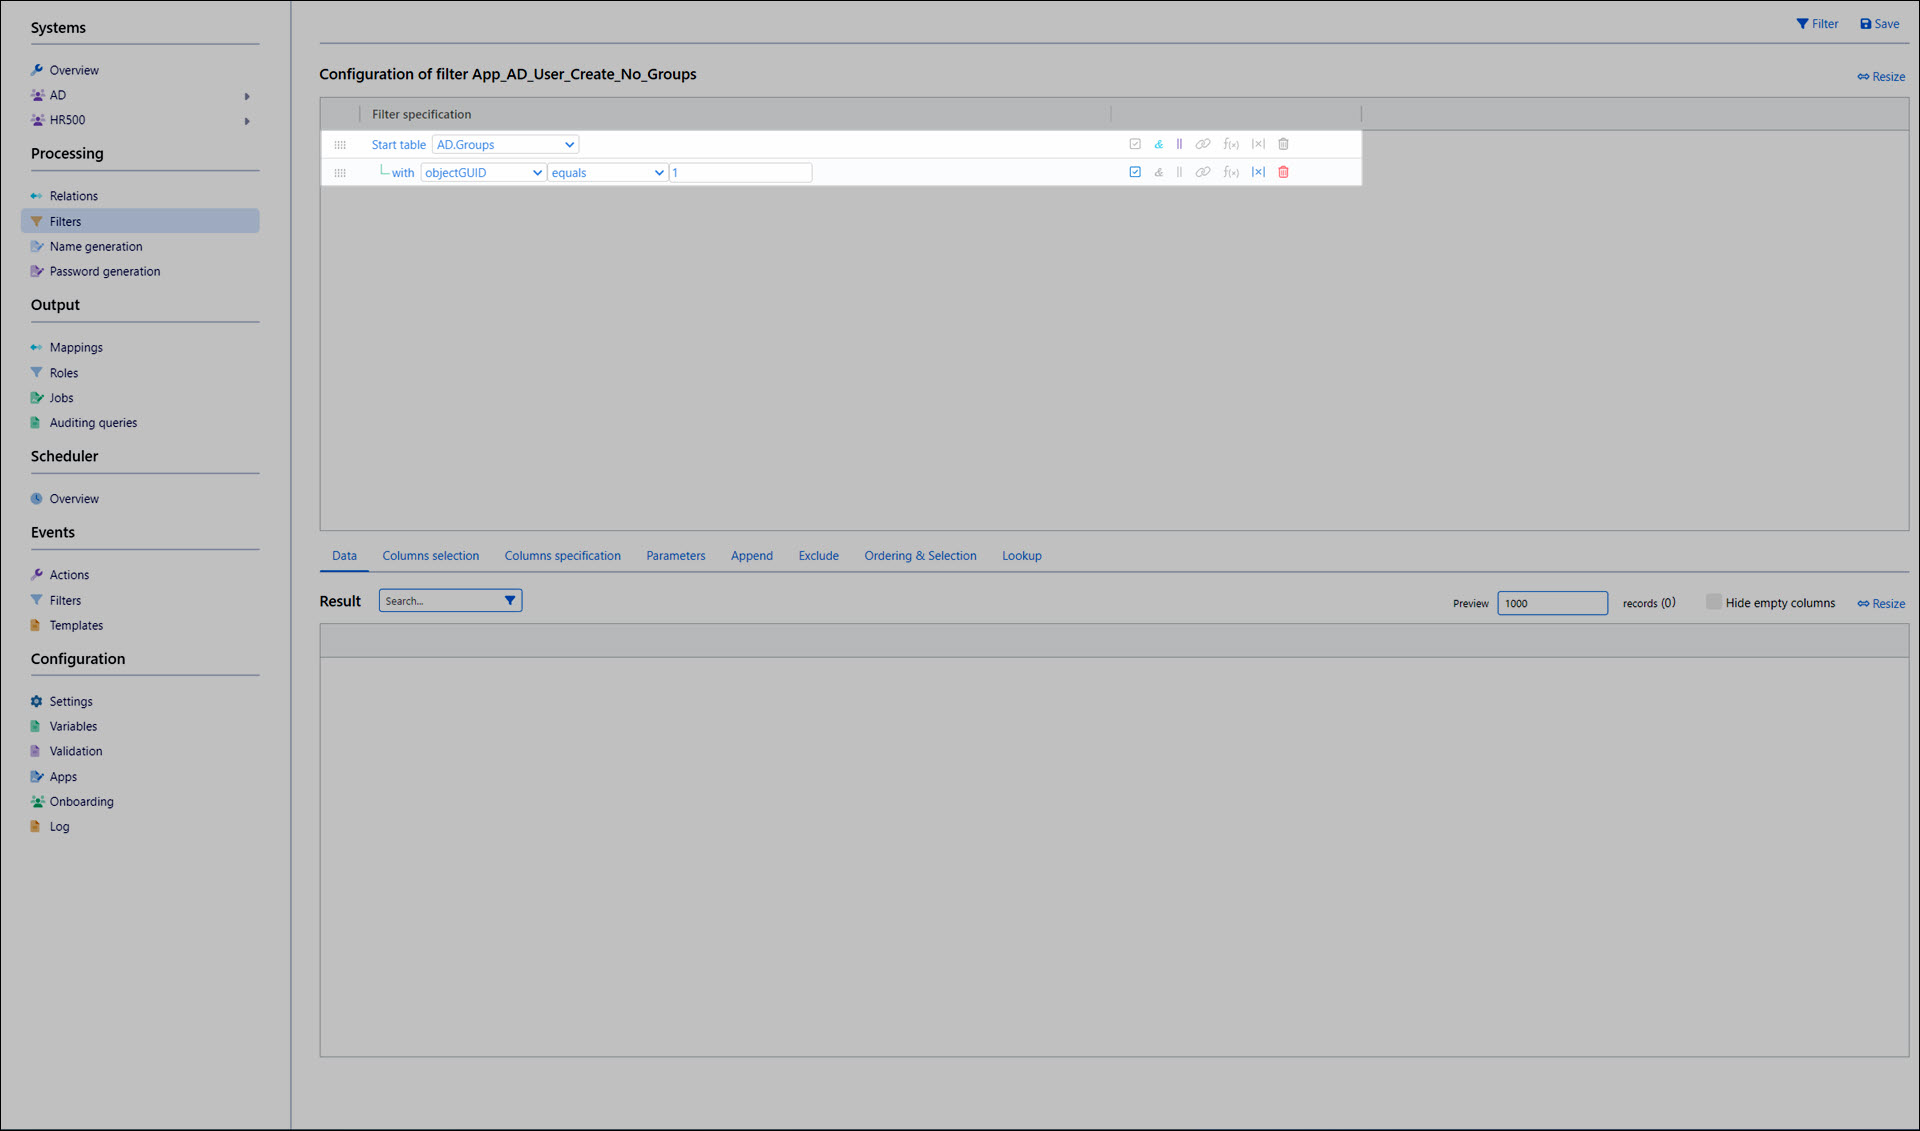Toggle the checkbox on the objectGUID row

[1135, 173]
